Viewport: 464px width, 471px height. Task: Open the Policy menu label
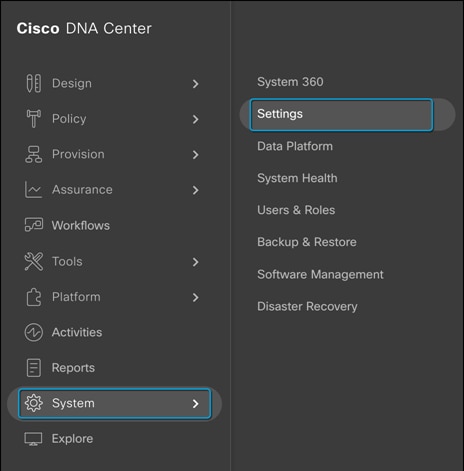[69, 119]
